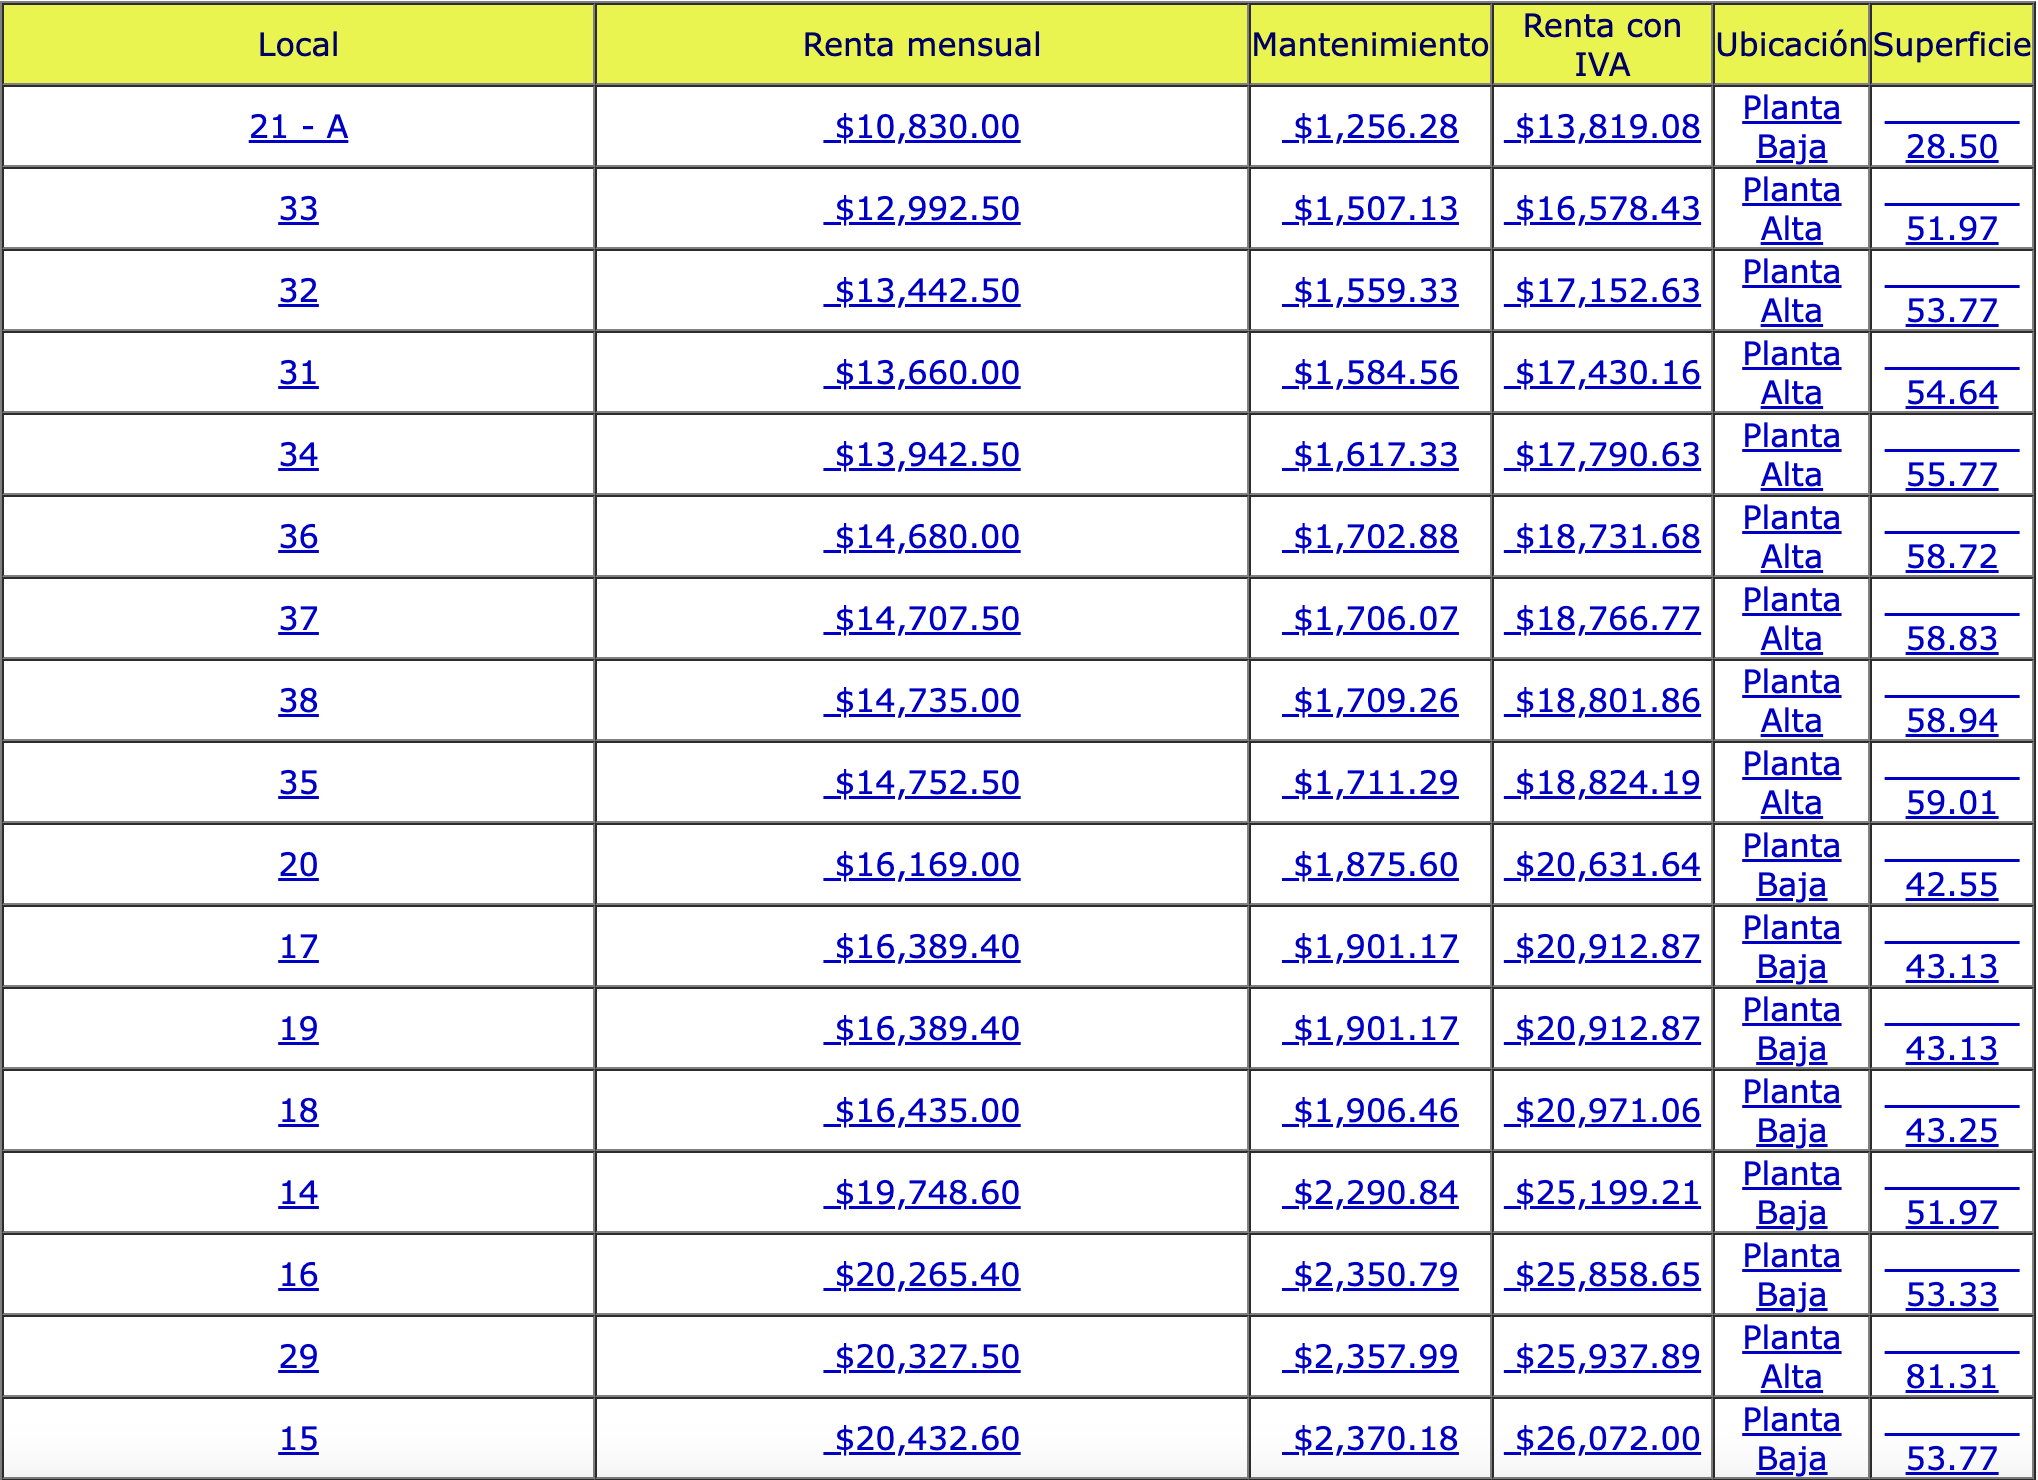The image size is (2038, 1480).
Task: Open local 20 link
Action: tap(298, 865)
